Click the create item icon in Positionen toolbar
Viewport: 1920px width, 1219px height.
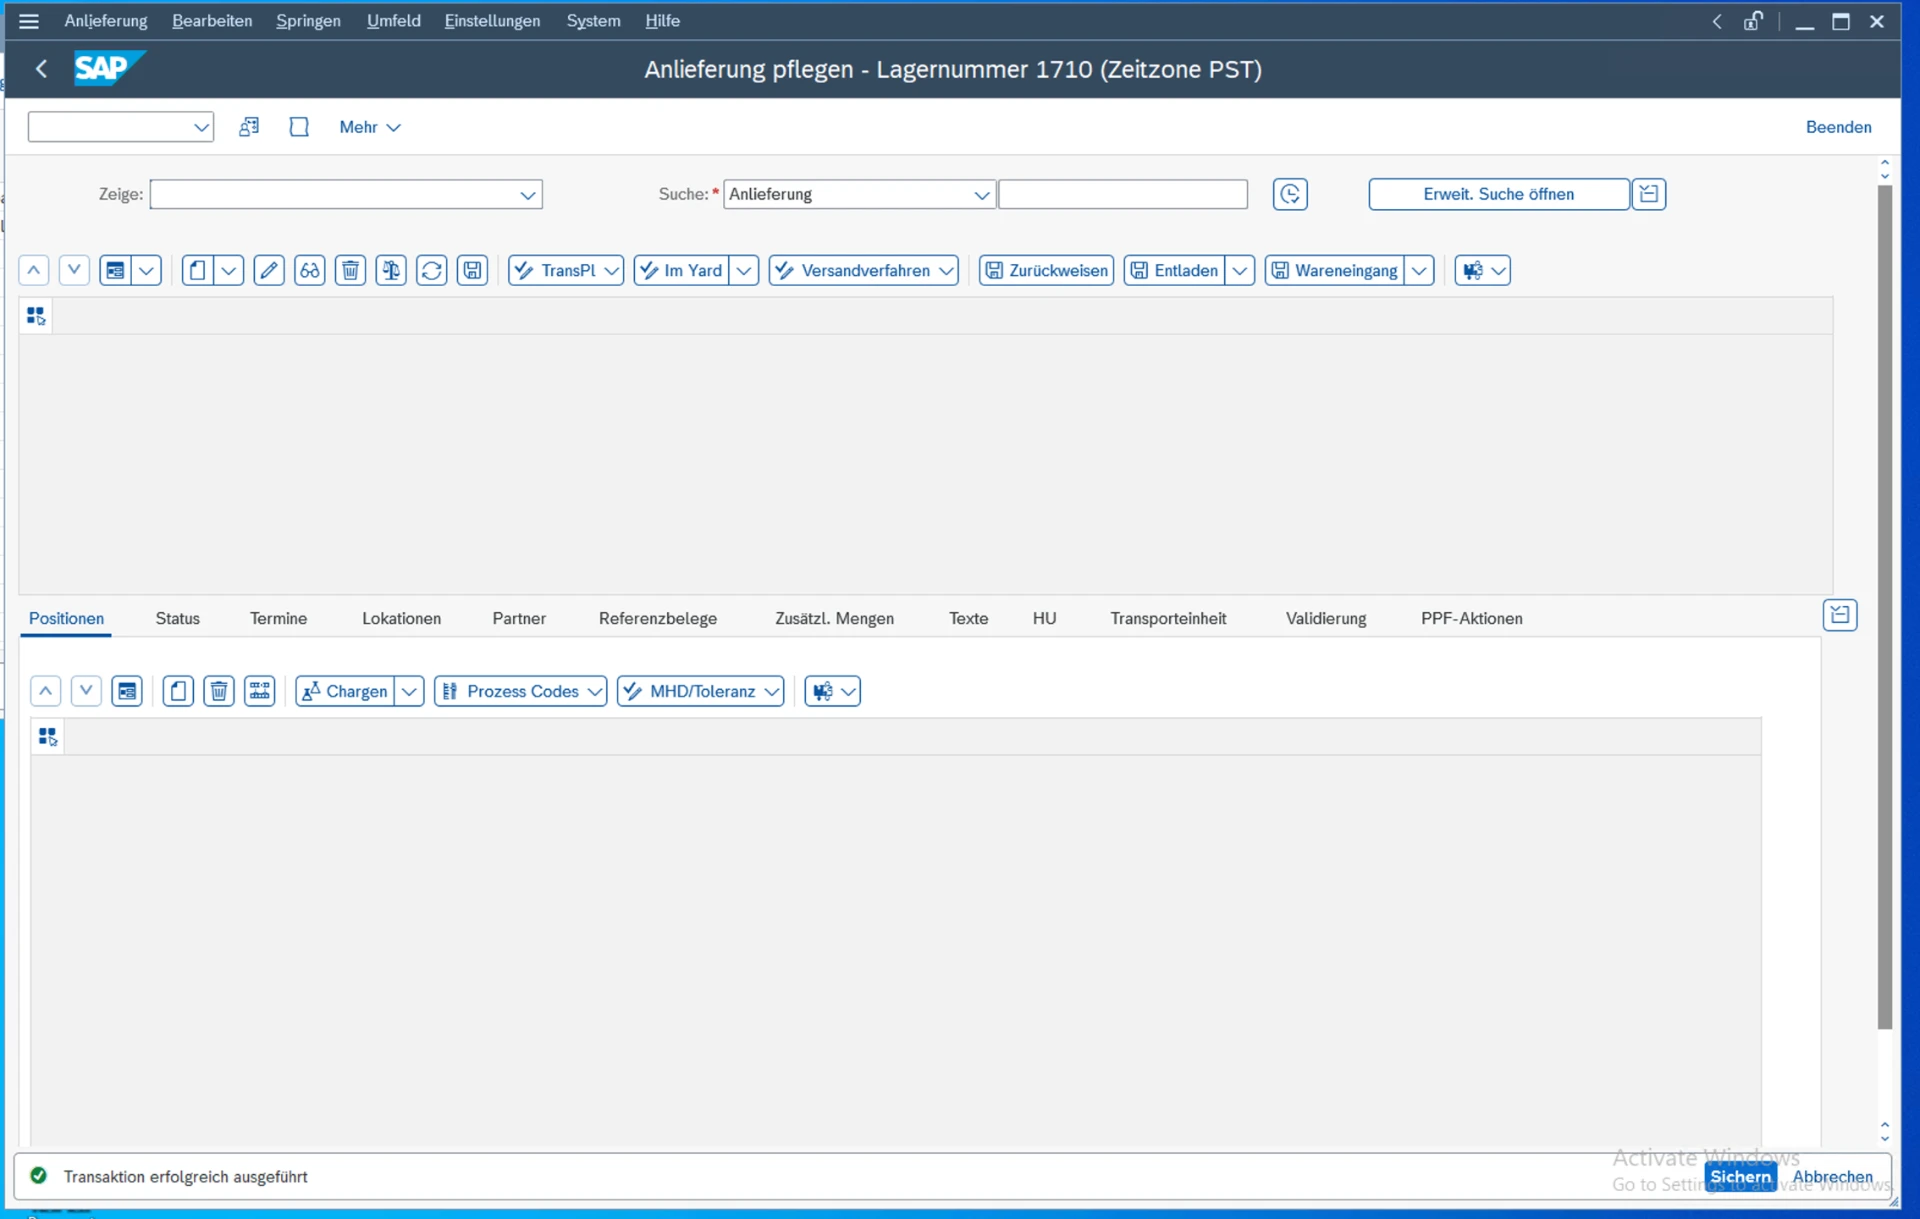coord(178,691)
